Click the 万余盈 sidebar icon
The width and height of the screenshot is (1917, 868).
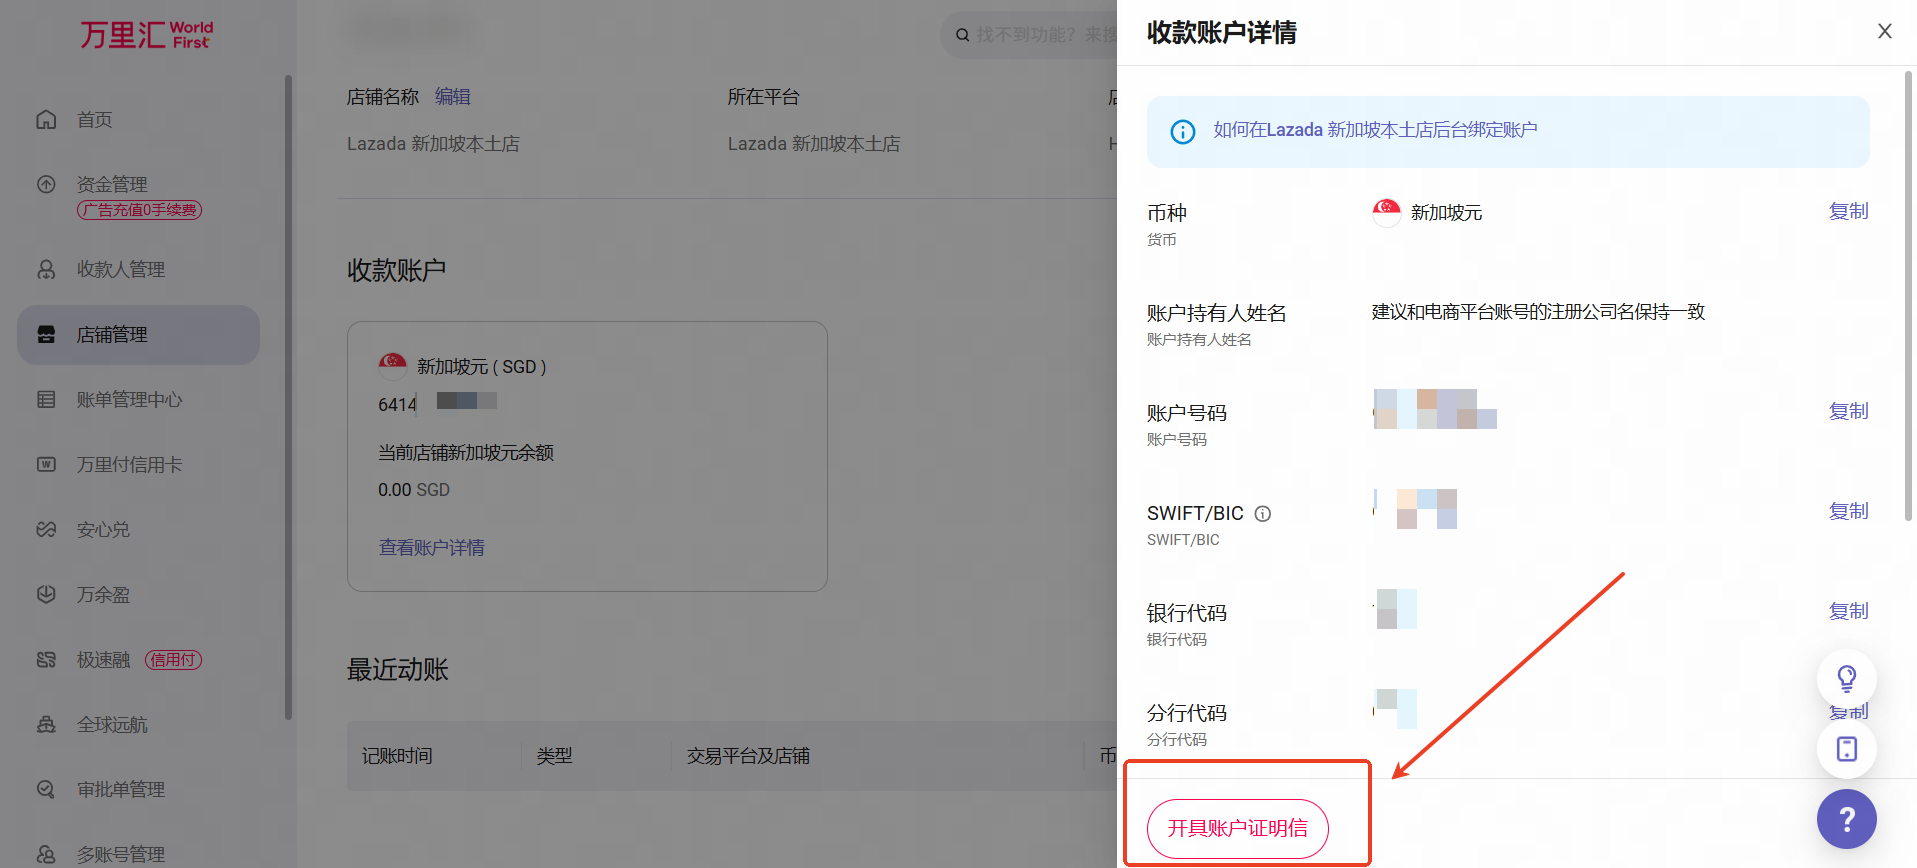(46, 594)
